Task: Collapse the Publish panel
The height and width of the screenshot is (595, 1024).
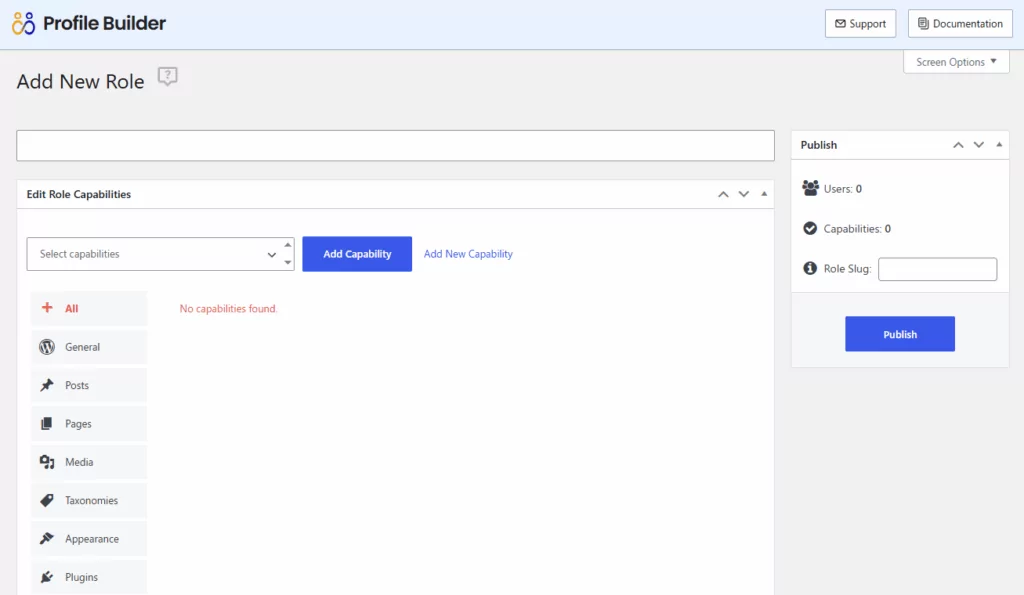Action: point(999,145)
